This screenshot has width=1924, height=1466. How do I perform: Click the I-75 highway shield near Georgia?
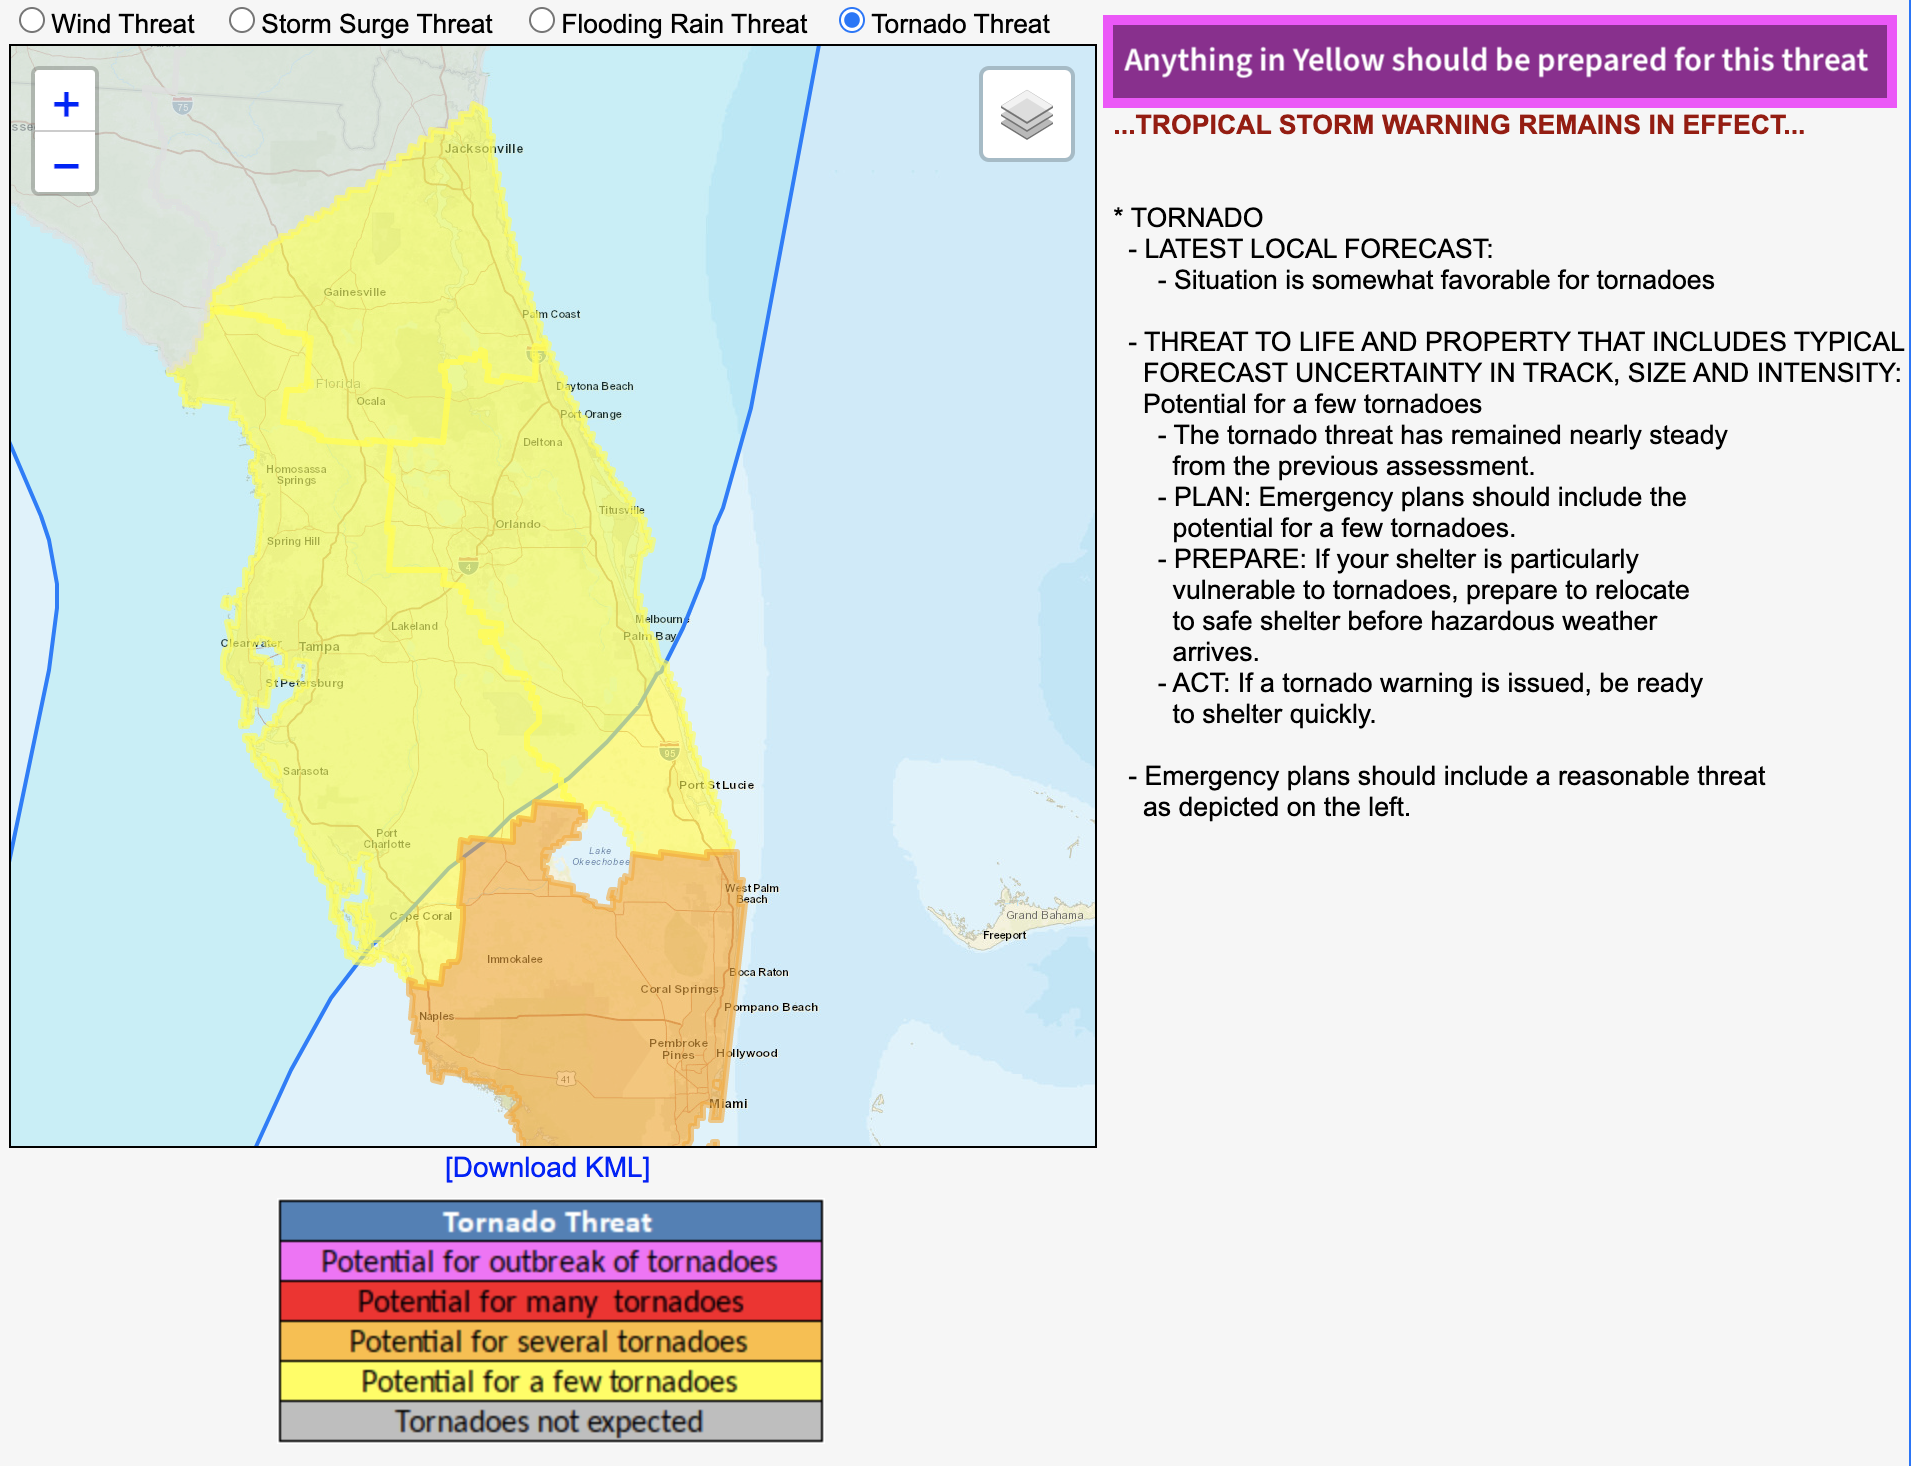(x=182, y=106)
